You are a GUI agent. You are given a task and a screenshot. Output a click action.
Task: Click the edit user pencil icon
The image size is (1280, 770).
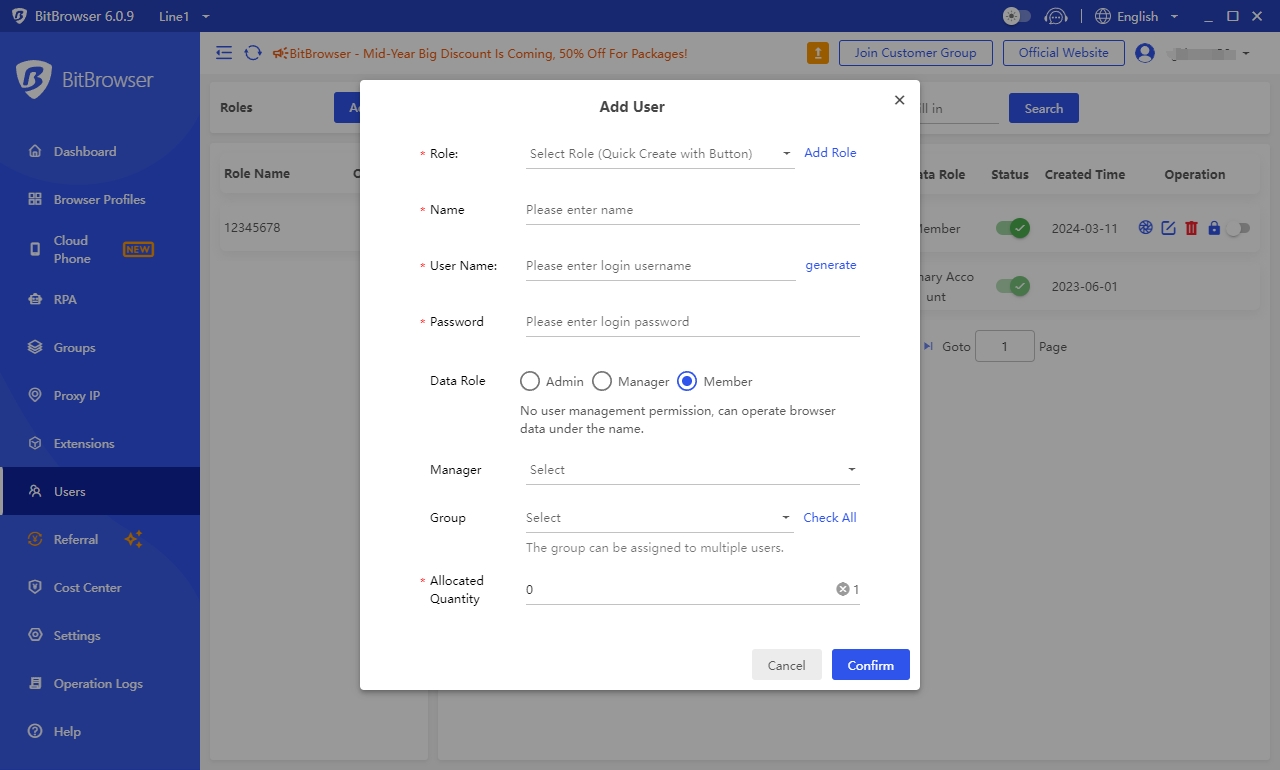(1168, 228)
